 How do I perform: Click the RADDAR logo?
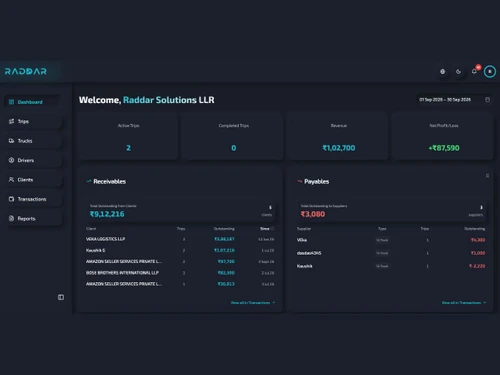tap(26, 71)
